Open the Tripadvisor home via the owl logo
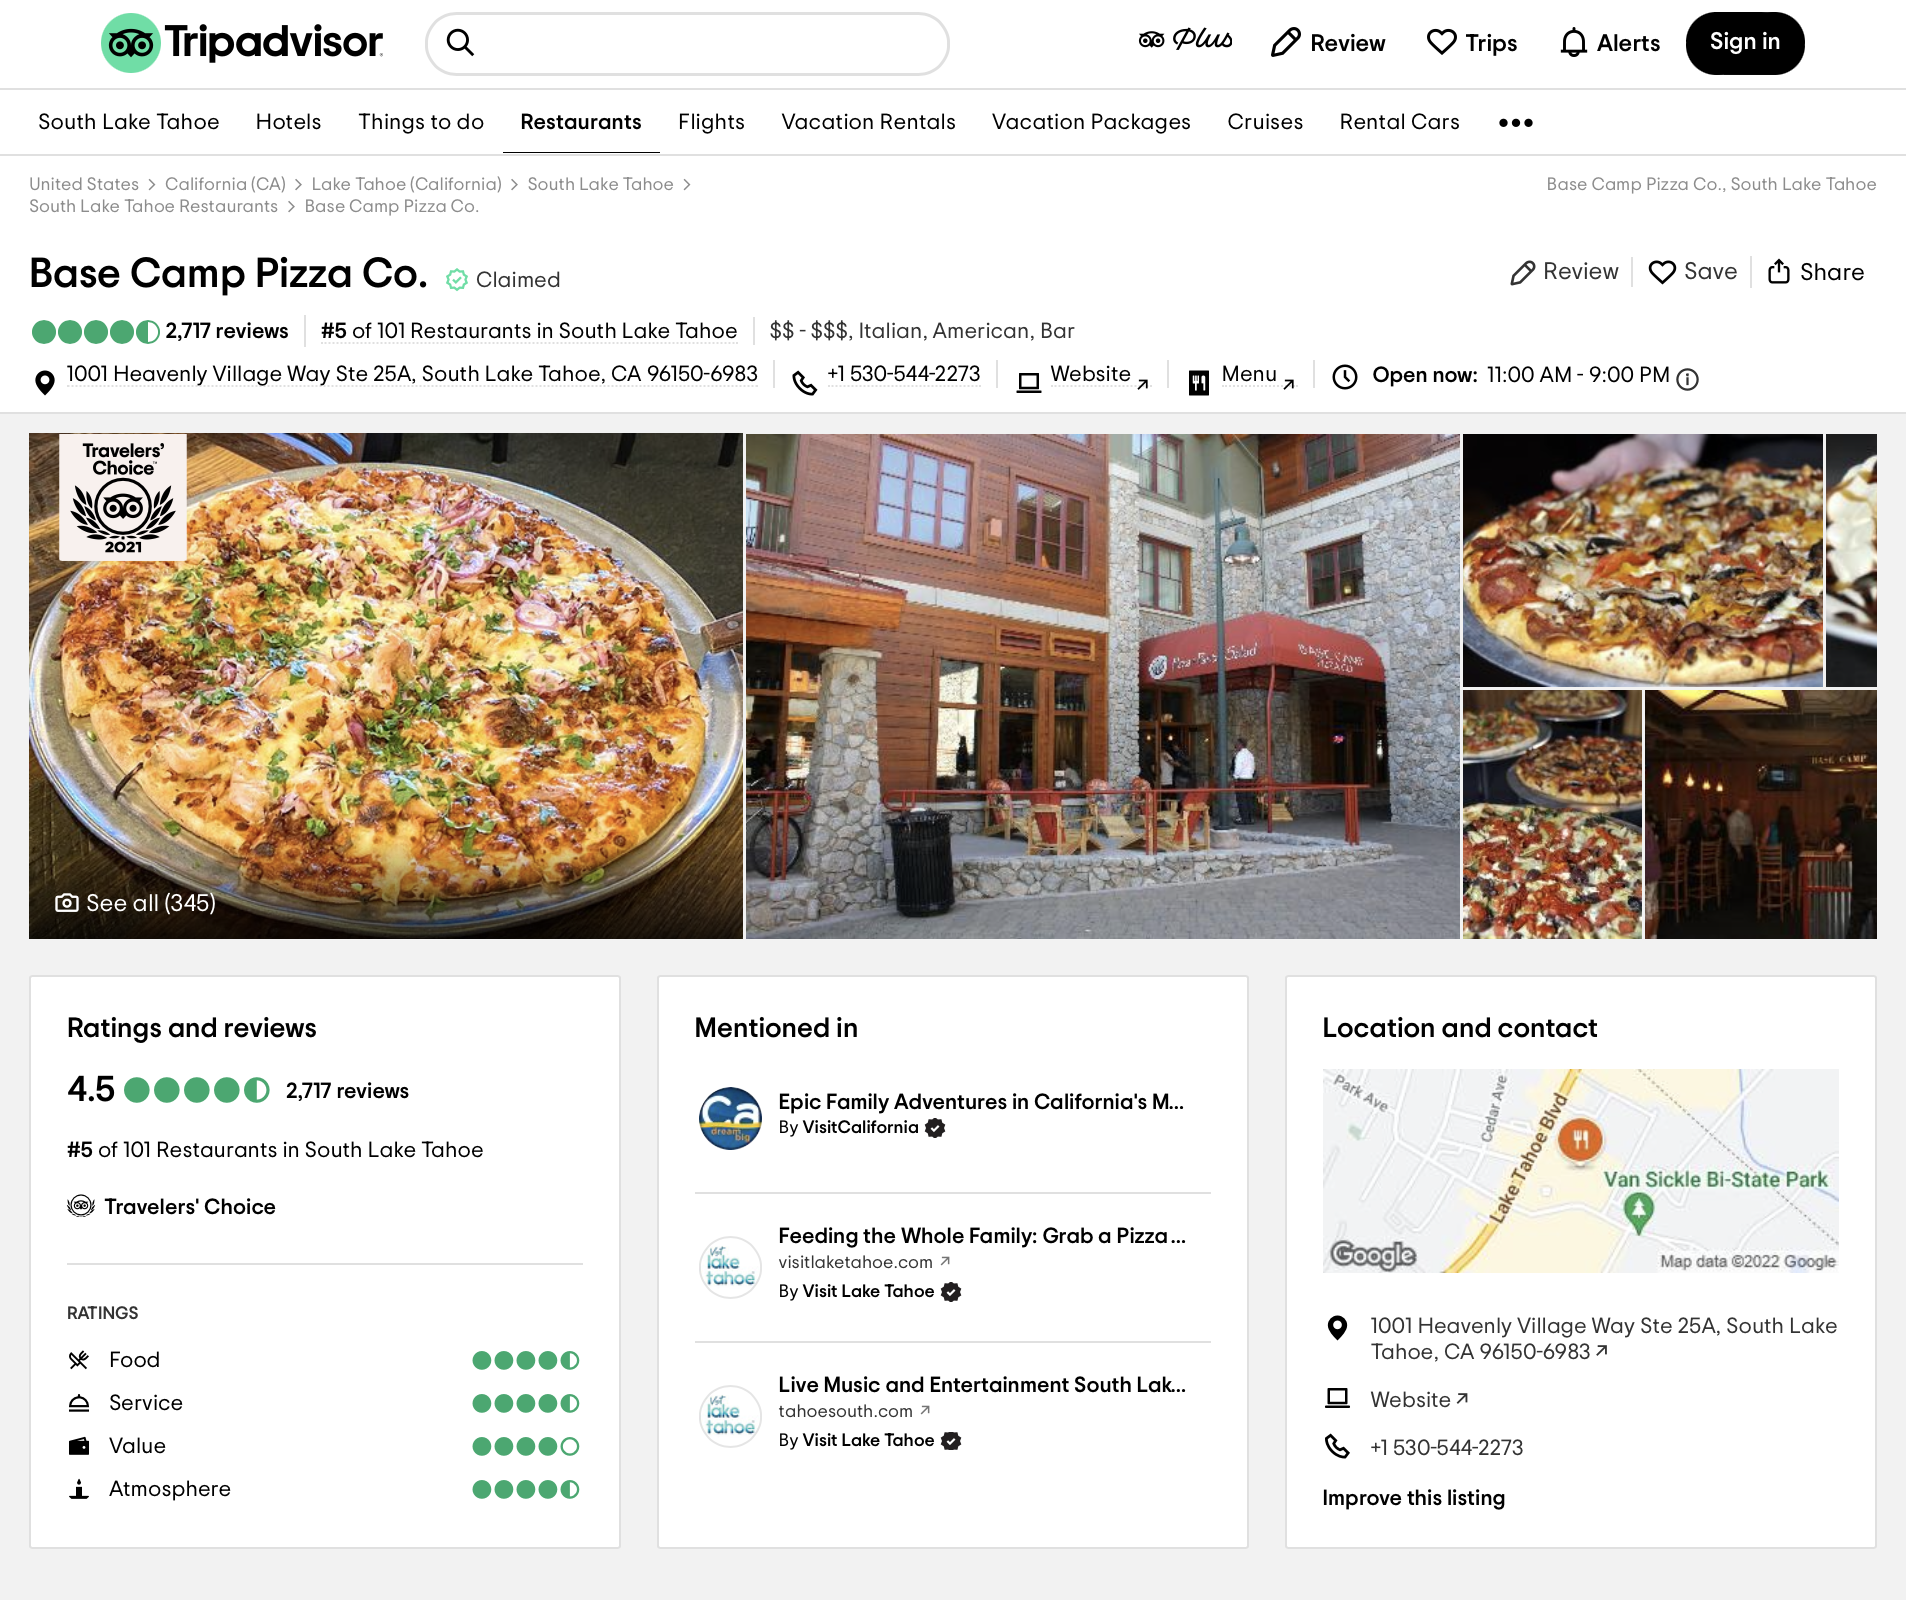Image resolution: width=1906 pixels, height=1600 pixels. click(x=131, y=42)
